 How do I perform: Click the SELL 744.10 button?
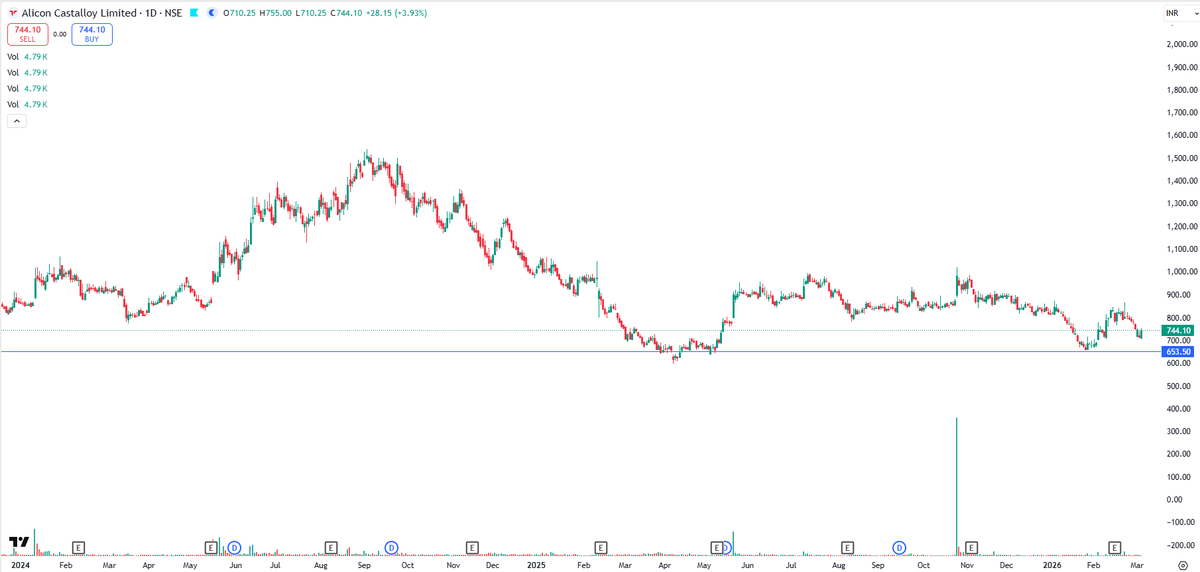click(26, 34)
